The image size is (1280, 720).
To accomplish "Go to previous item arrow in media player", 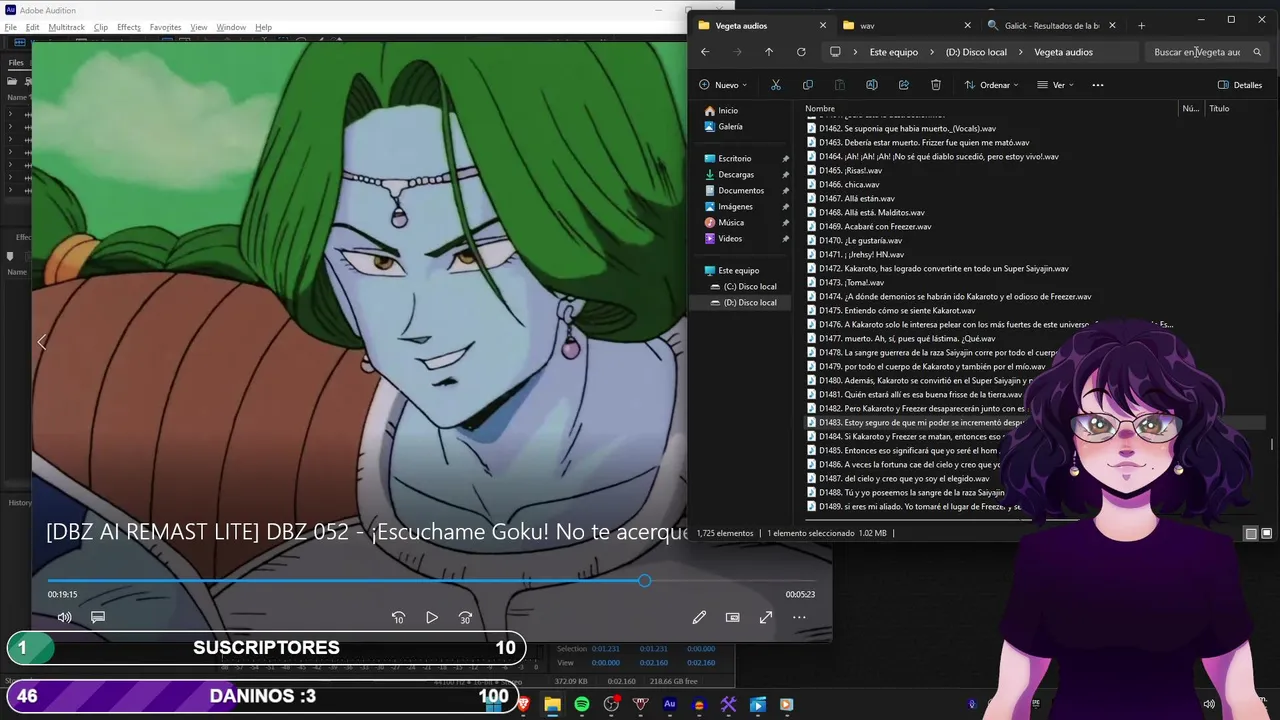I will pyautogui.click(x=41, y=342).
